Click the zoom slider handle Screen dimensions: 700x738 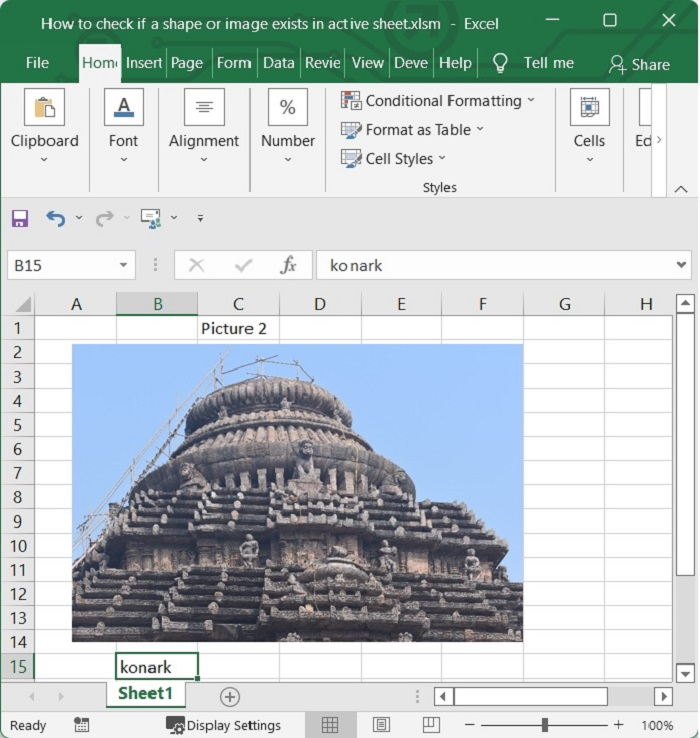coord(545,725)
